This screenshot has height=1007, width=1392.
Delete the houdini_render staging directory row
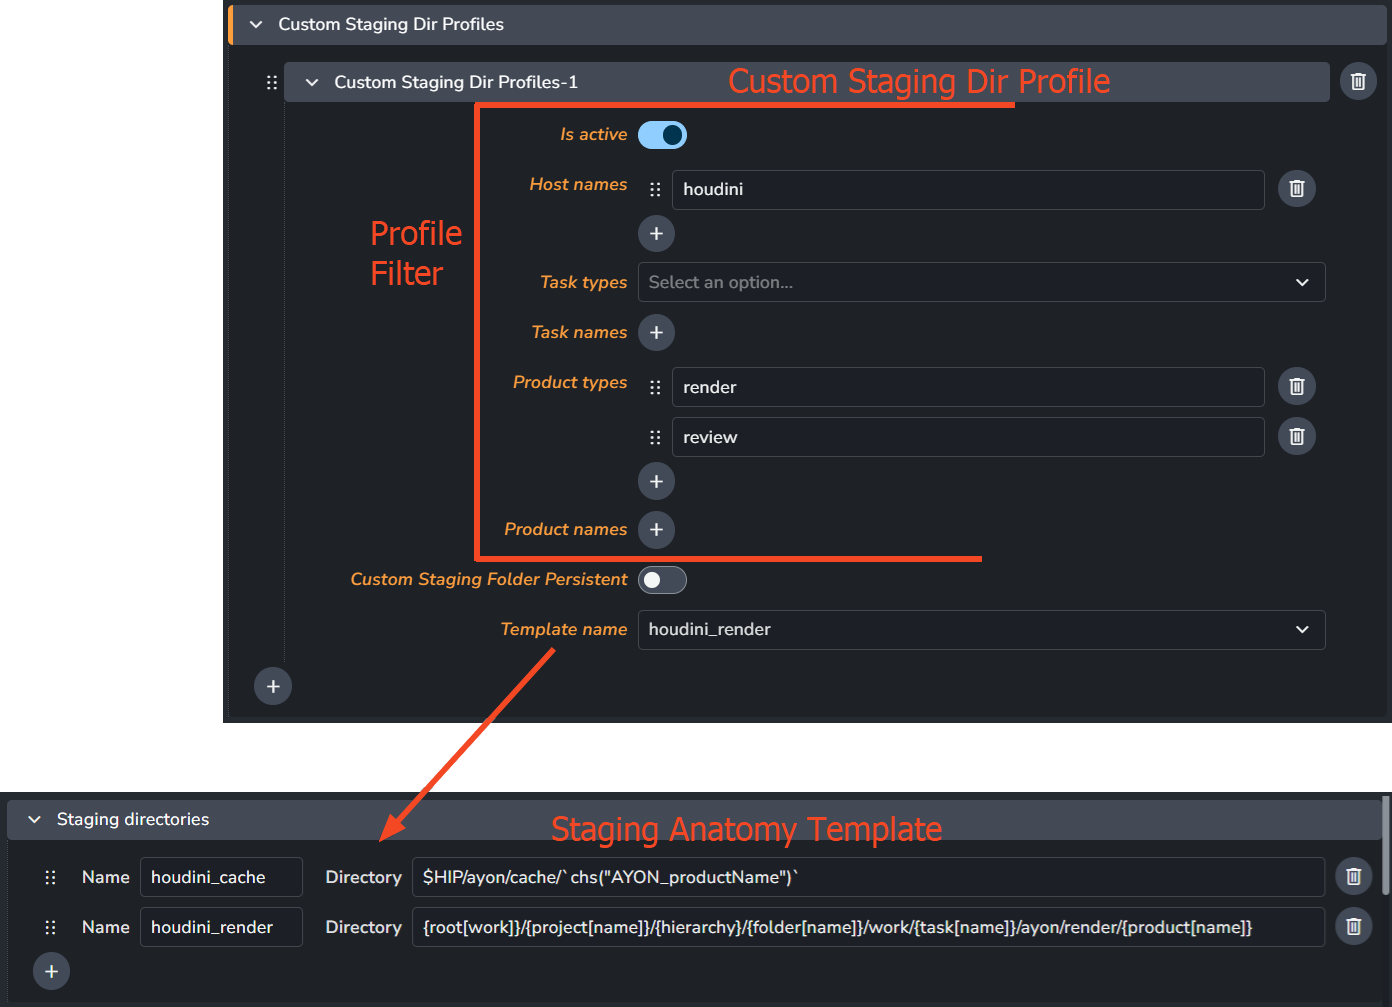click(x=1353, y=927)
